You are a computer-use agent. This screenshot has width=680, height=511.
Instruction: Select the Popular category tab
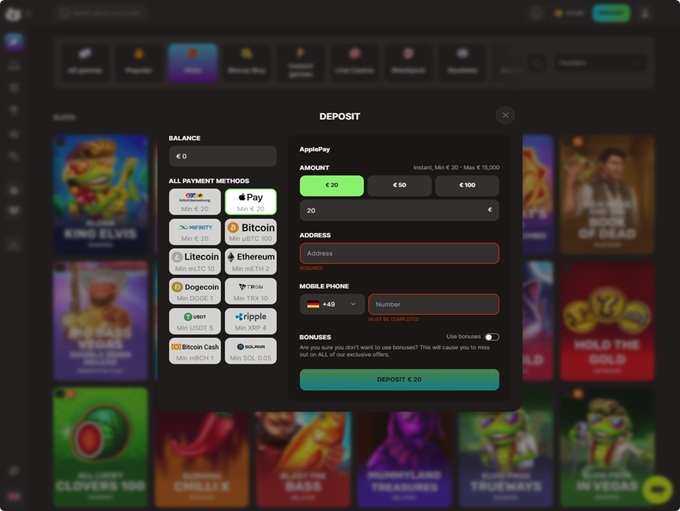point(139,62)
